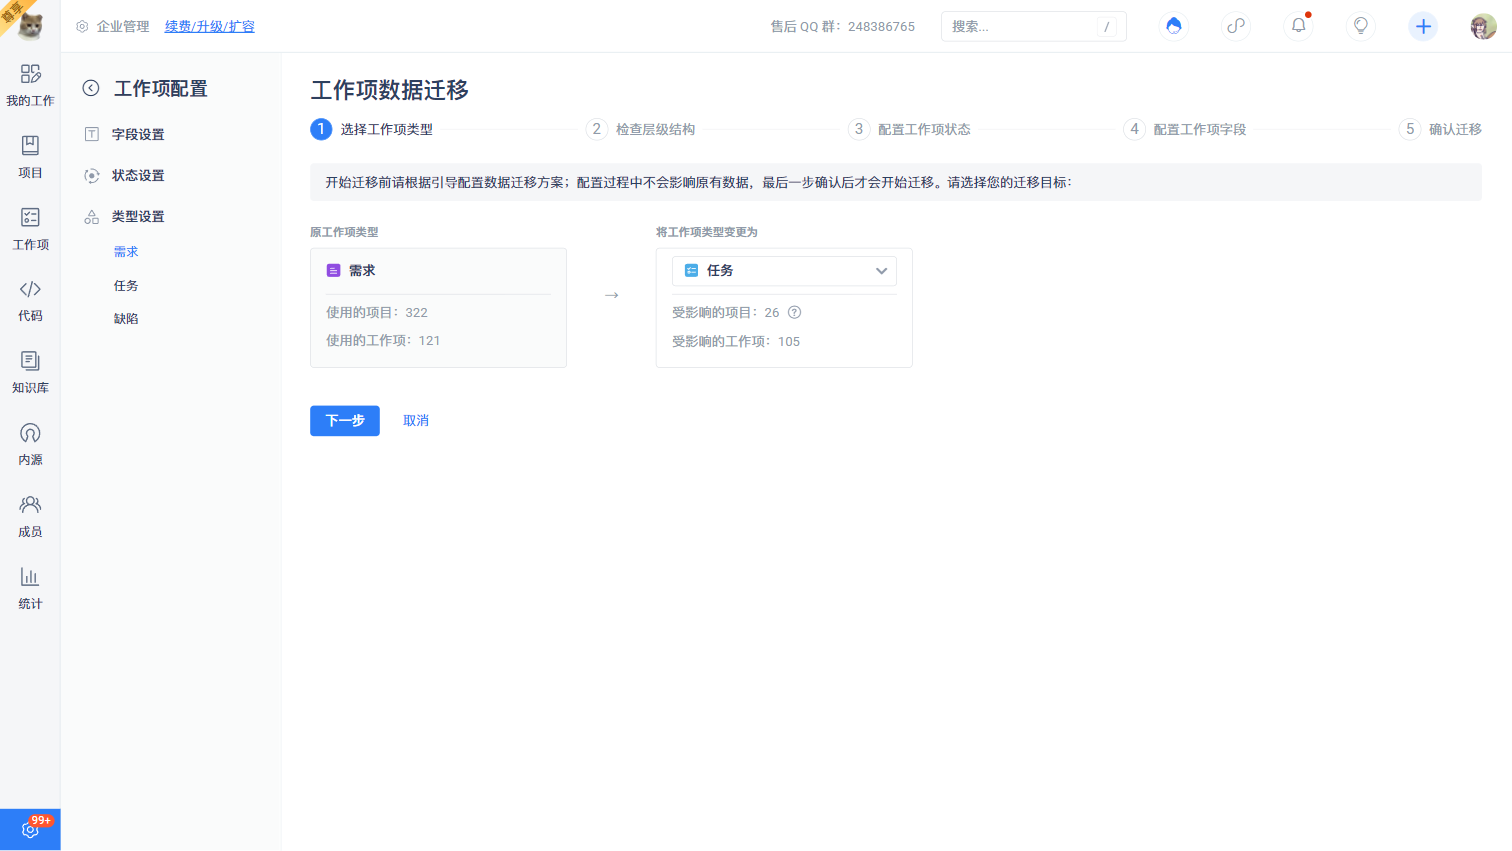Click the blue plus create button
The image size is (1512, 851).
[1423, 26]
